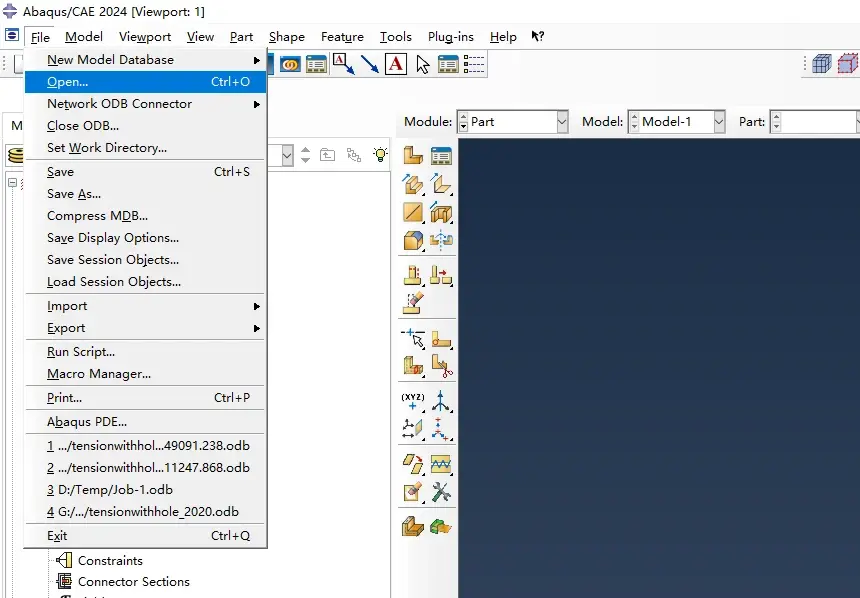
Task: Click the light bulb icon in model tree
Action: click(x=380, y=155)
